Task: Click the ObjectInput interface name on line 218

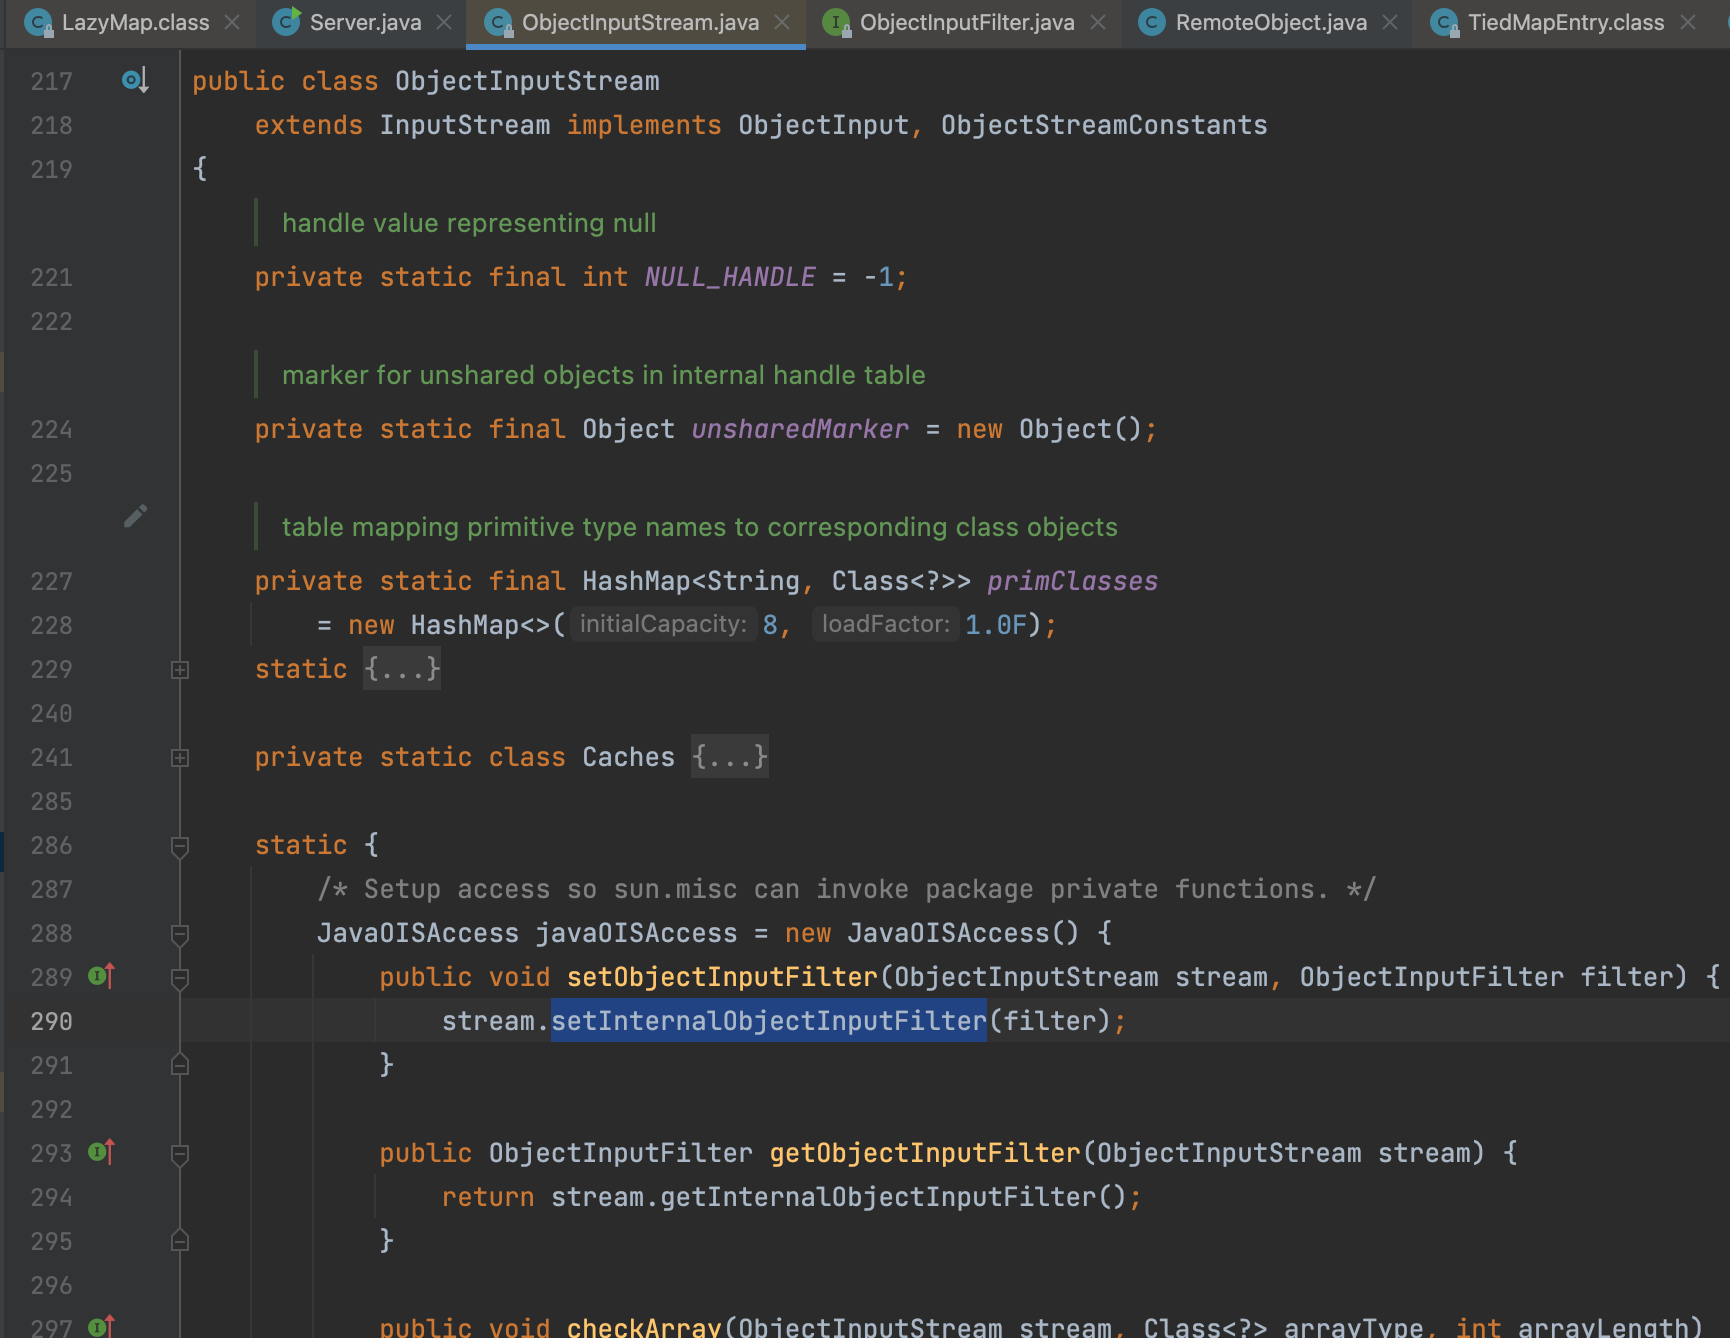Action: pos(823,124)
